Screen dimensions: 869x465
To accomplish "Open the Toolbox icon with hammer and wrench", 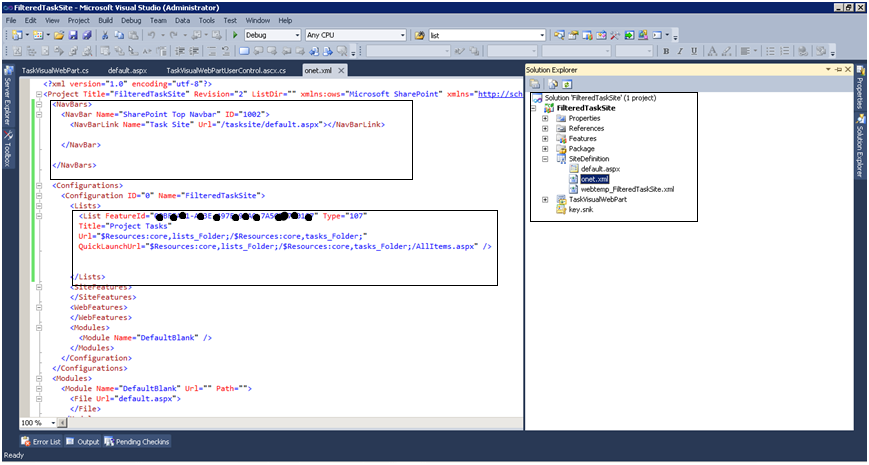I will [x=615, y=35].
